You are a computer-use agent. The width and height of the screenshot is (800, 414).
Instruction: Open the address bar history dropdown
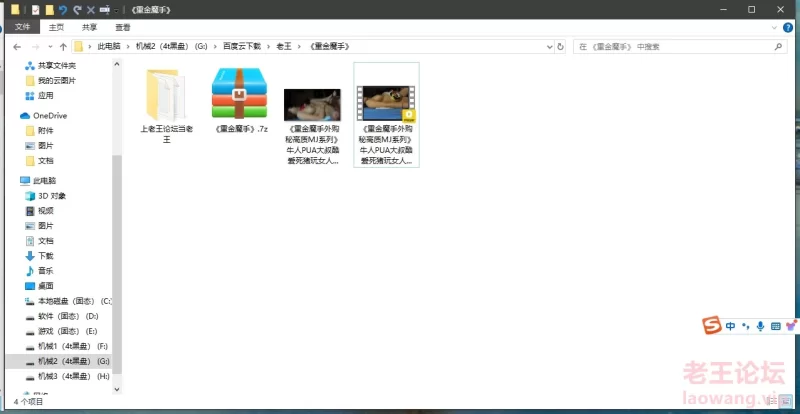pyautogui.click(x=549, y=46)
